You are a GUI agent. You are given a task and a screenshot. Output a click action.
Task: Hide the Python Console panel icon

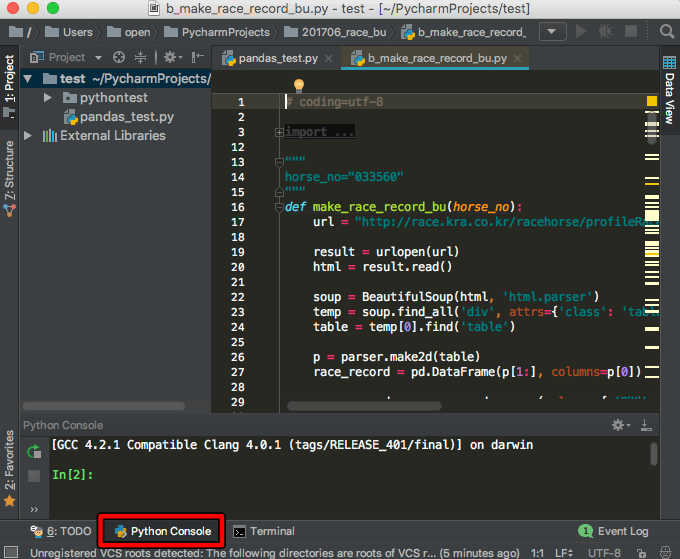pos(646,425)
